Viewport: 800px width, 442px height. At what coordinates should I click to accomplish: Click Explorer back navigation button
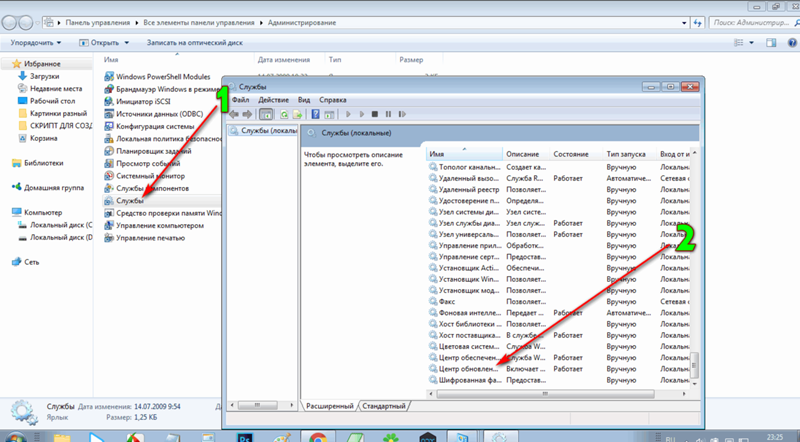[9, 22]
